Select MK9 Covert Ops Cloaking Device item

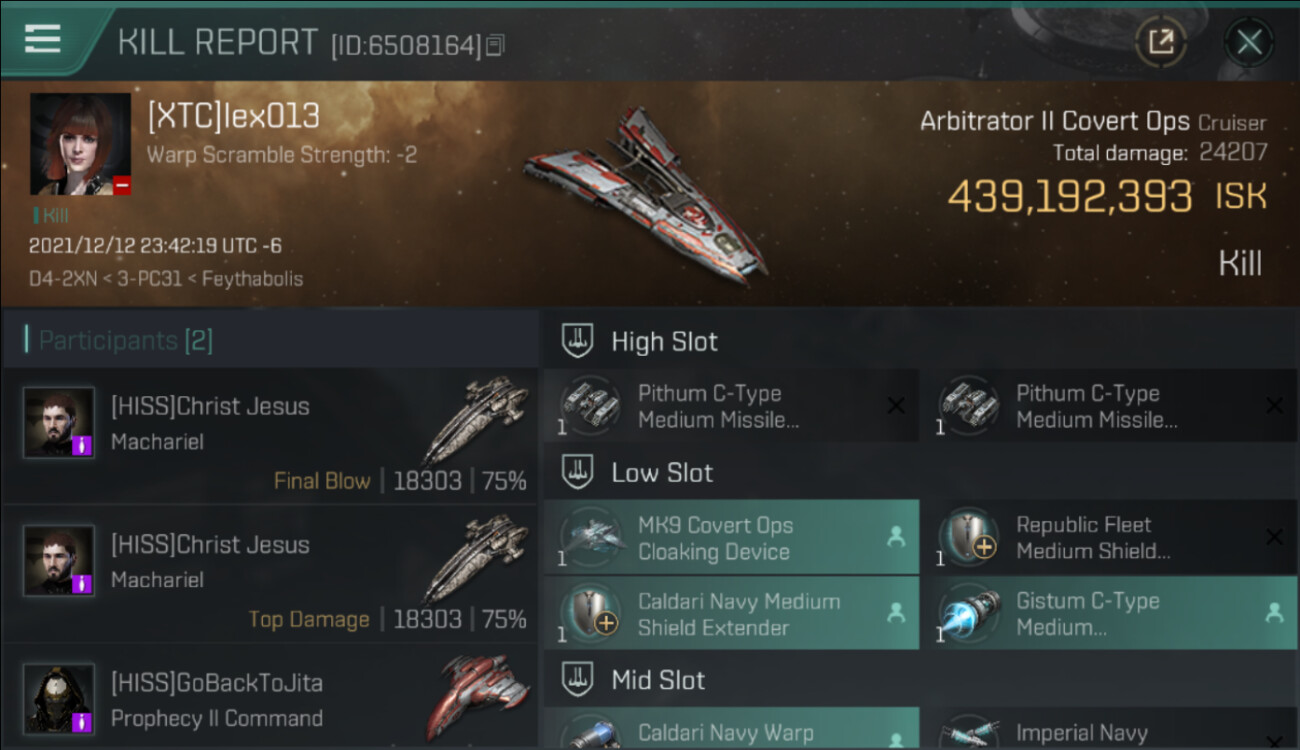coord(731,538)
